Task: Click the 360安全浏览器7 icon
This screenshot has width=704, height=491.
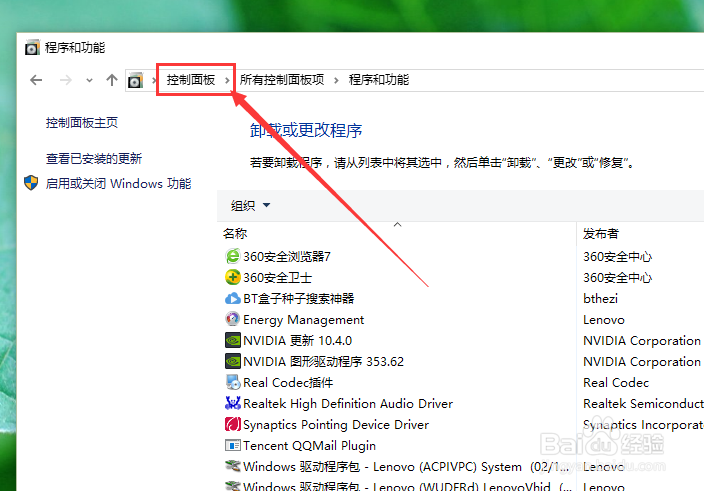Action: pos(233,256)
